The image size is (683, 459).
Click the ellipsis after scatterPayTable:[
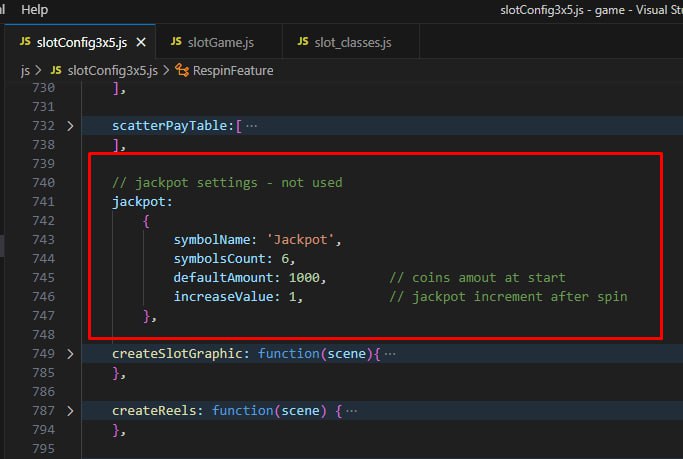251,126
